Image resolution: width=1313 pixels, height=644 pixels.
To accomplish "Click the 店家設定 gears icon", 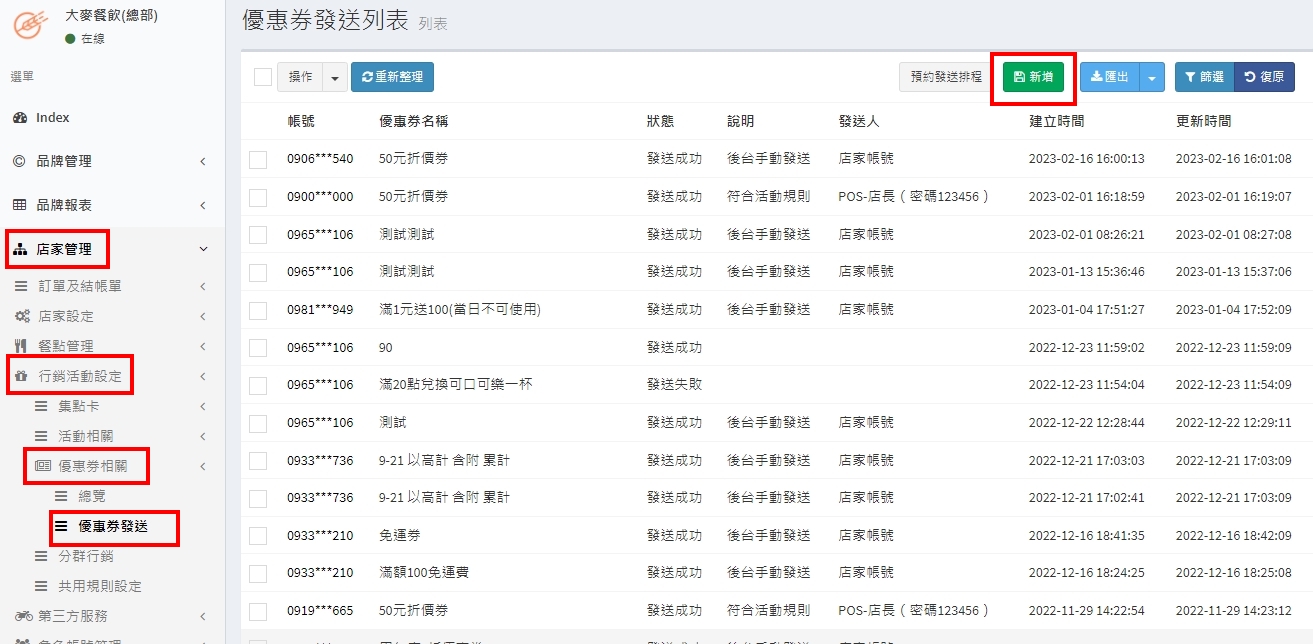I will (x=22, y=316).
